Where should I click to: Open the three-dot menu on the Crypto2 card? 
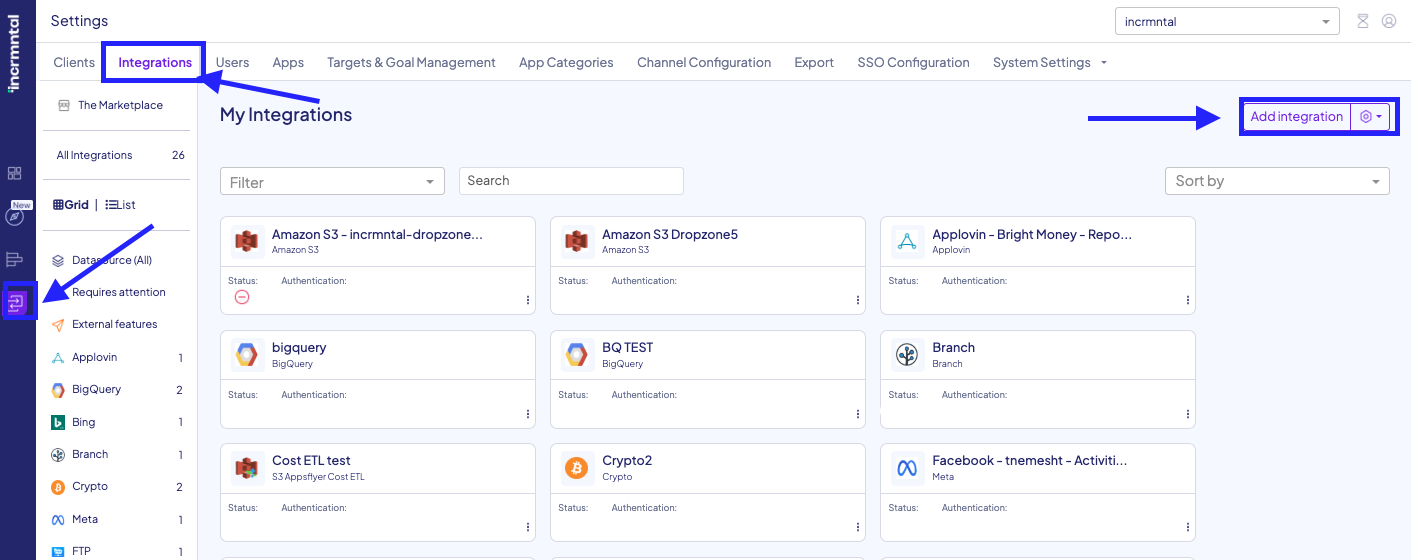[x=857, y=527]
